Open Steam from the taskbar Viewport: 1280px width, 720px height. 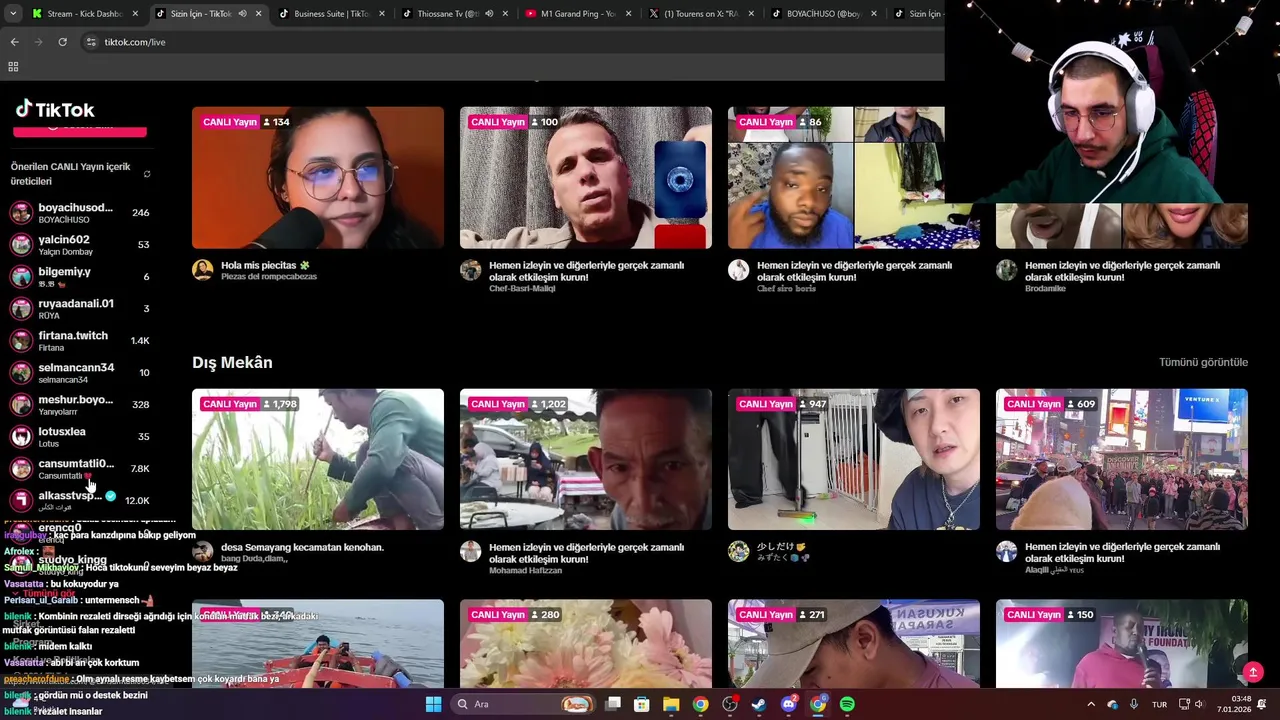(759, 704)
